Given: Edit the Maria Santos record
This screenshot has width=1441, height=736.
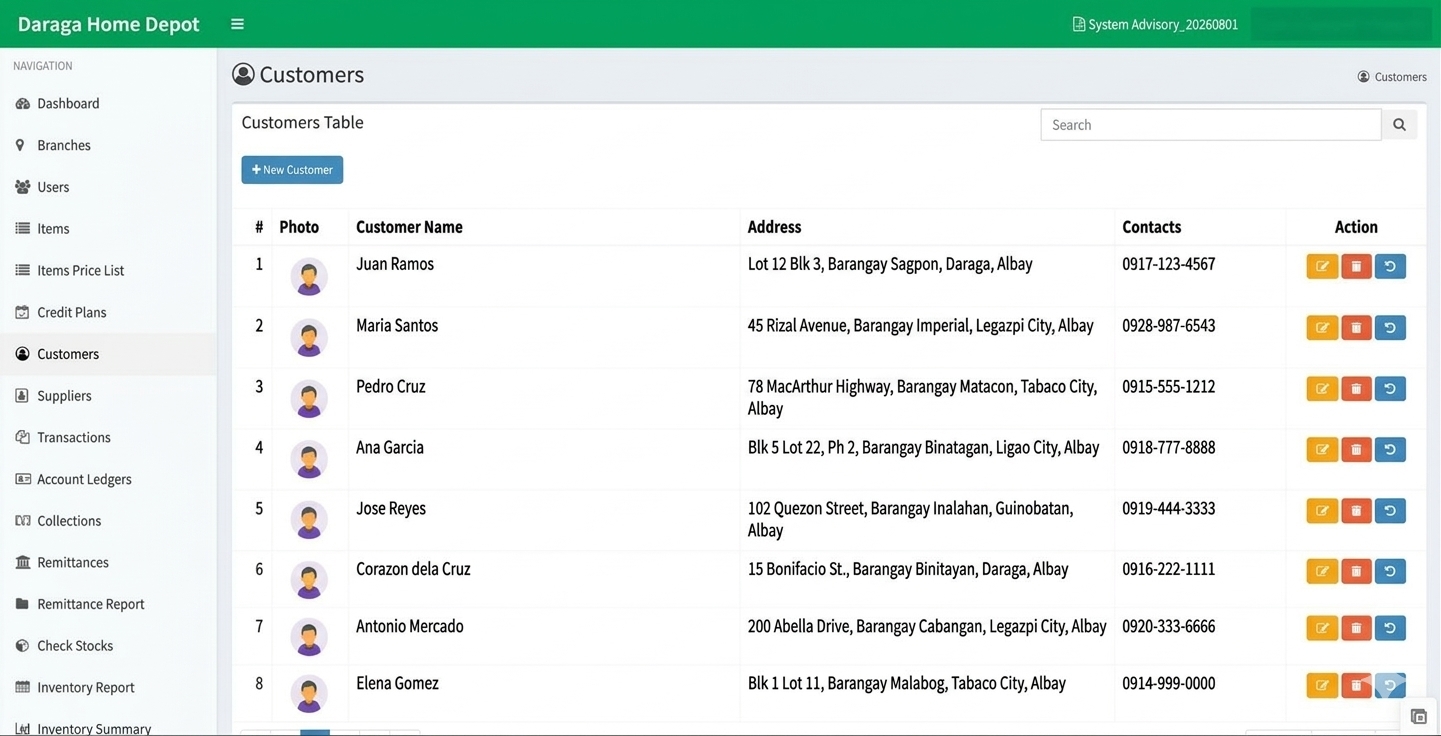Looking at the screenshot, I should tap(1322, 327).
